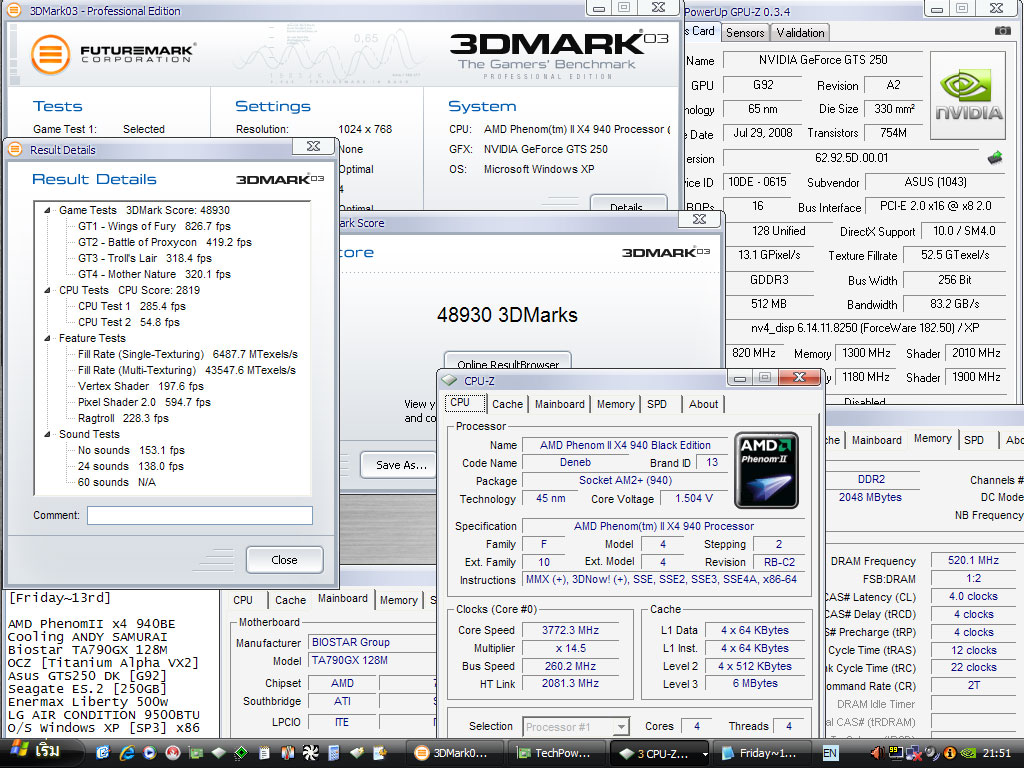Click the NVIDIA logo in GPU-Z
The width and height of the screenshot is (1024, 768).
[968, 96]
